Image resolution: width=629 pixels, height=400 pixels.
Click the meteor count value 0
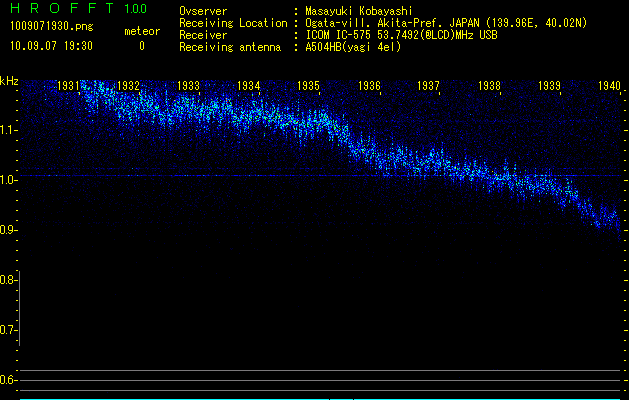141,46
